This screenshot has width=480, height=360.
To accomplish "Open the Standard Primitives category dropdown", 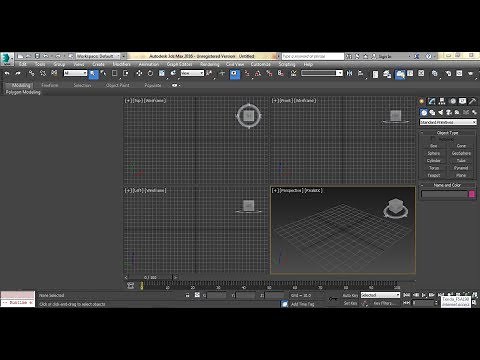I will tap(448, 122).
